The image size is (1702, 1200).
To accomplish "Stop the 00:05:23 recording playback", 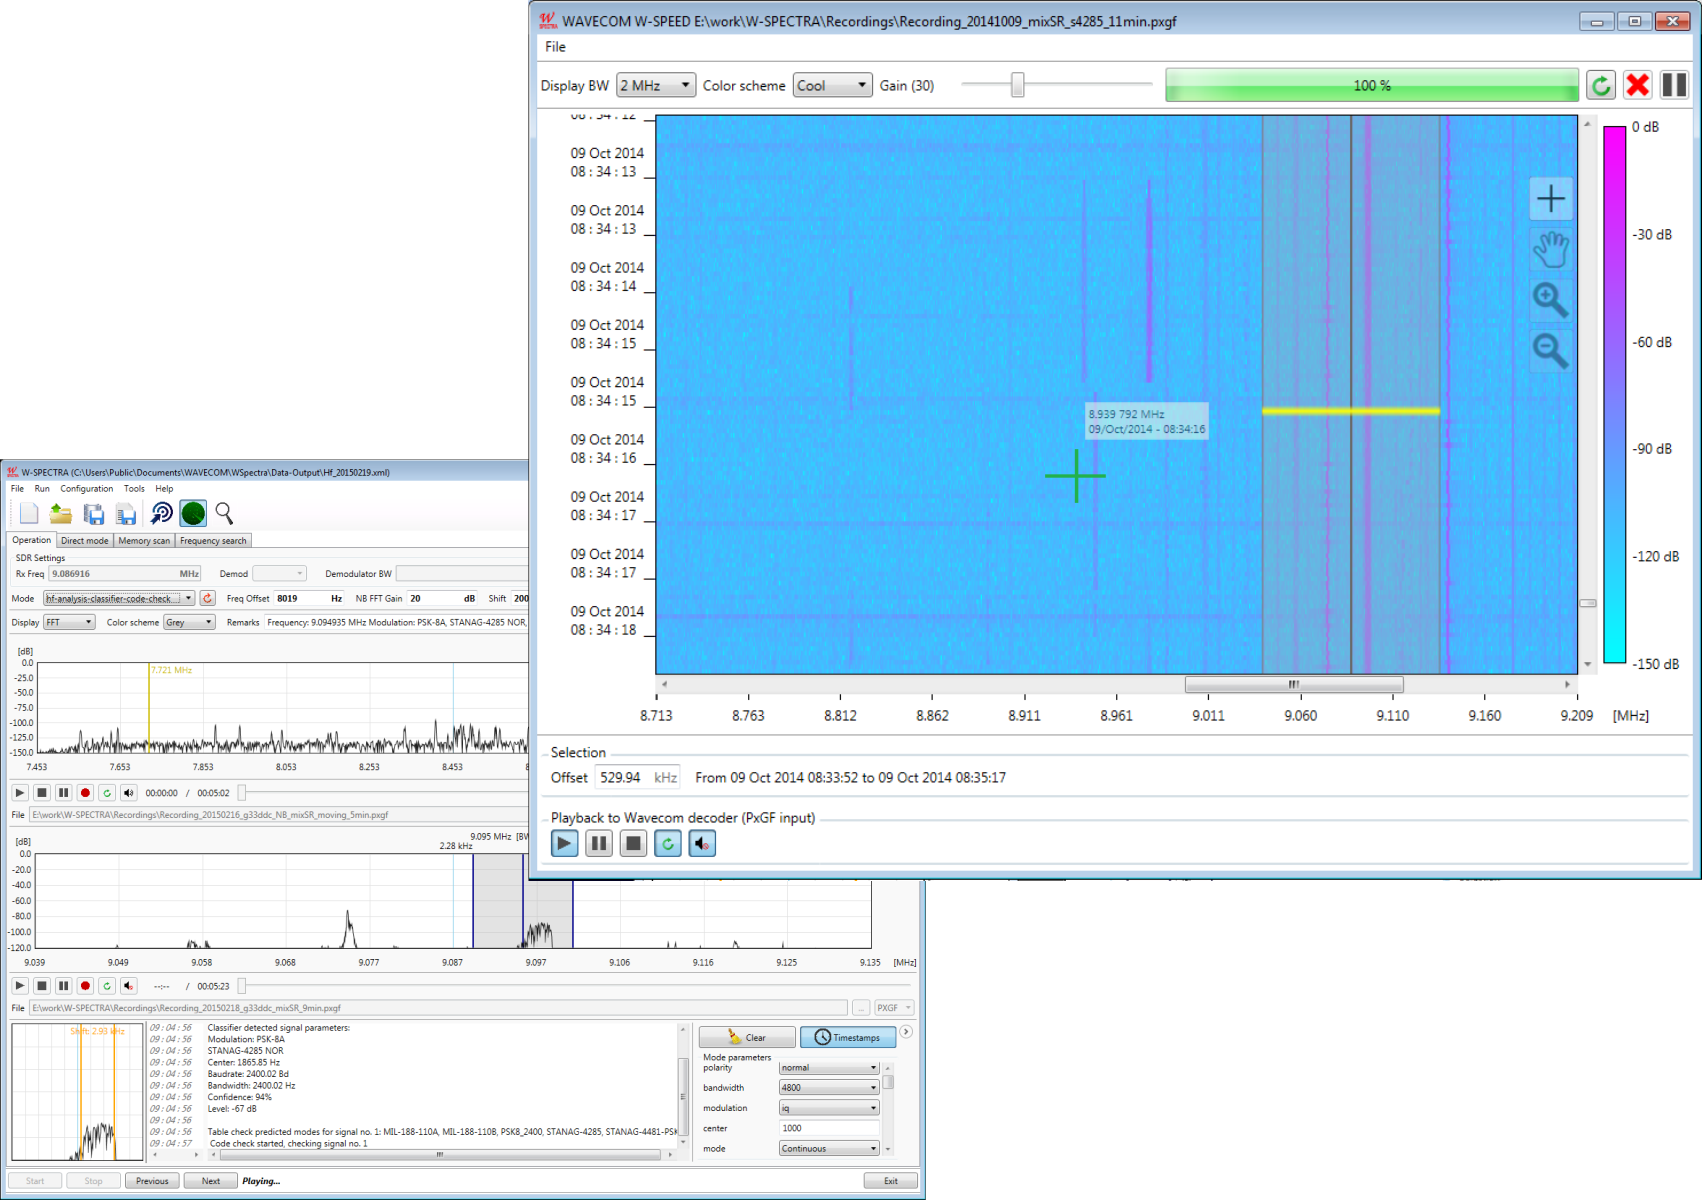I will (41, 986).
